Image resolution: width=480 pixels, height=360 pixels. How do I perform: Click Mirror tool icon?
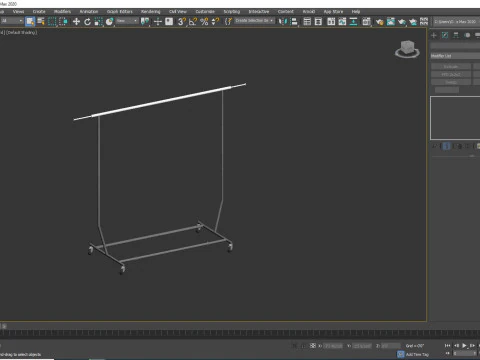click(x=283, y=22)
